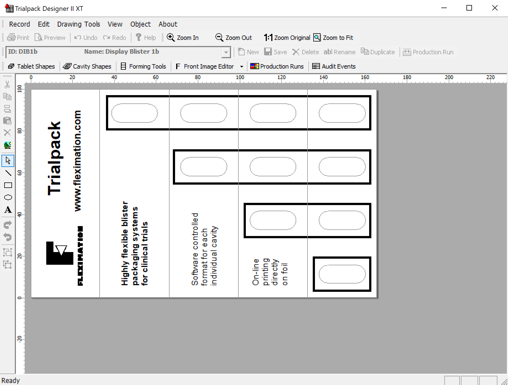Screen dimensions: 508x385
Task: Open Cavity Shapes
Action: (x=87, y=66)
